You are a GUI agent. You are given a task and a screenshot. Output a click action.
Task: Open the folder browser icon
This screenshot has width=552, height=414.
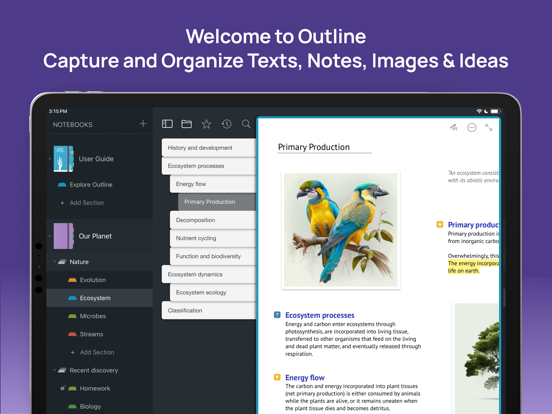pos(187,124)
